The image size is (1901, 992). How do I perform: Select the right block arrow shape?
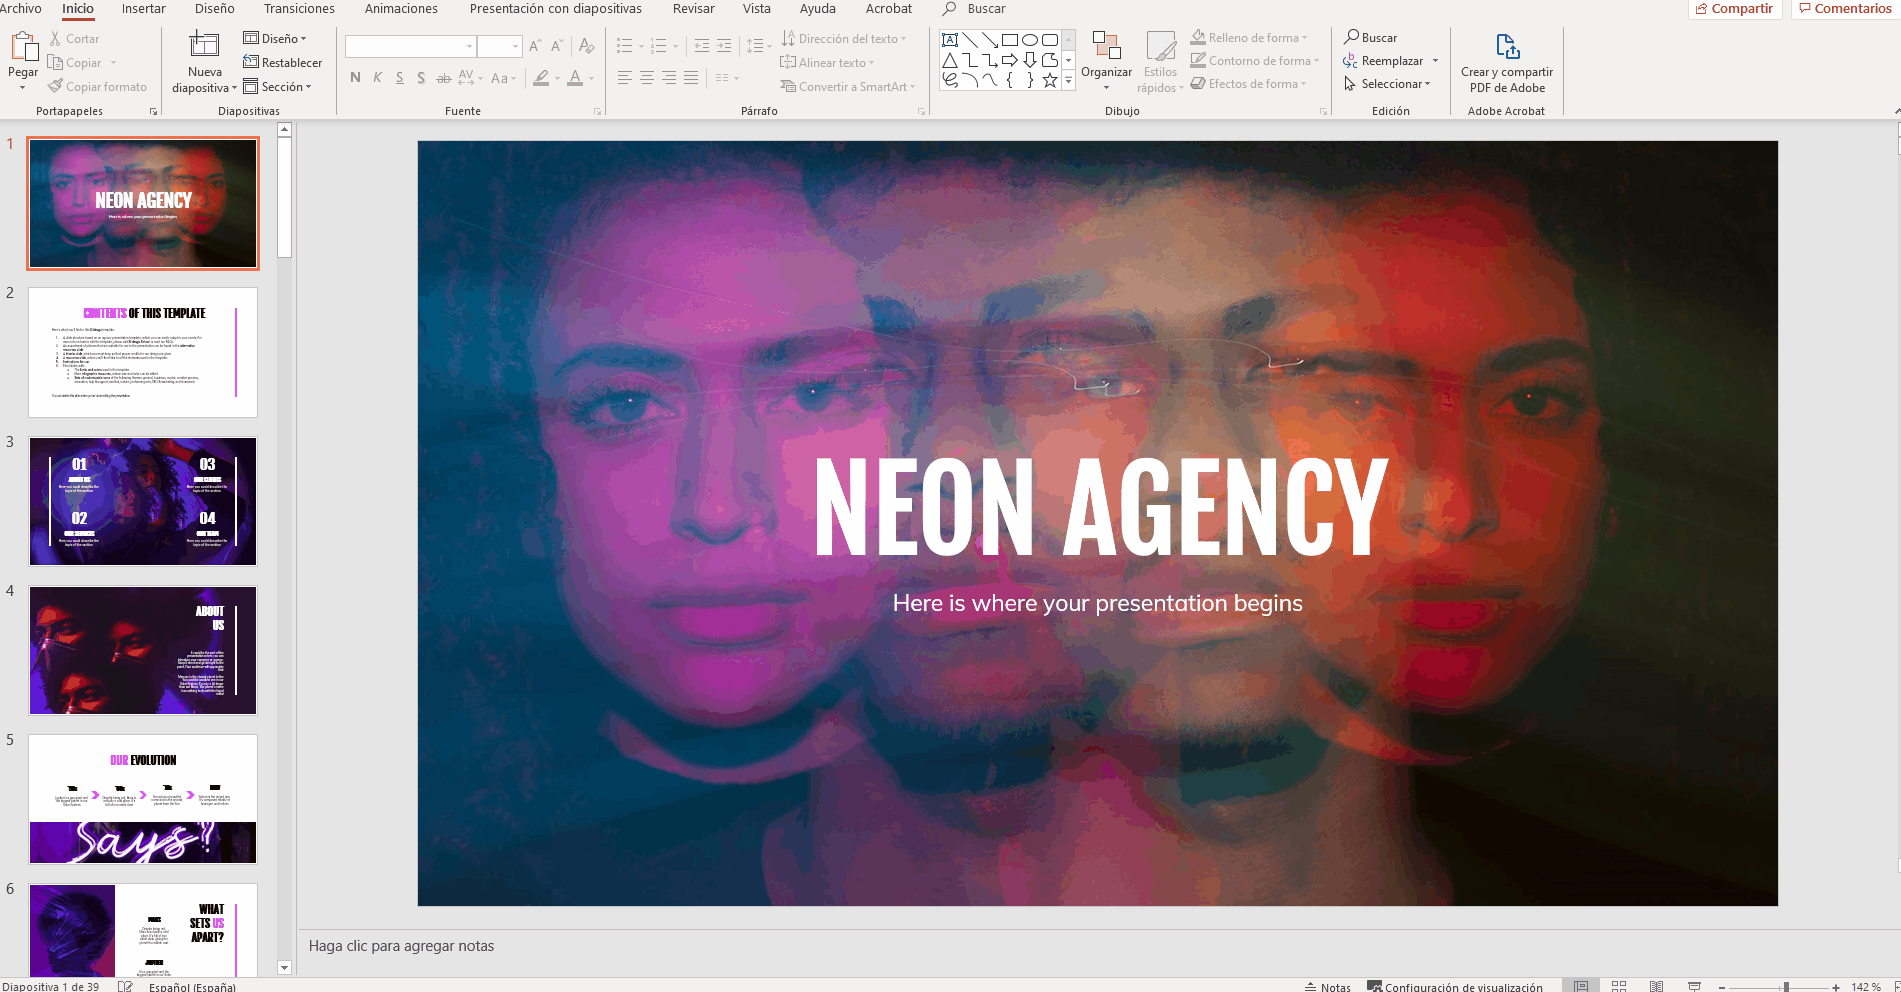(x=1010, y=60)
